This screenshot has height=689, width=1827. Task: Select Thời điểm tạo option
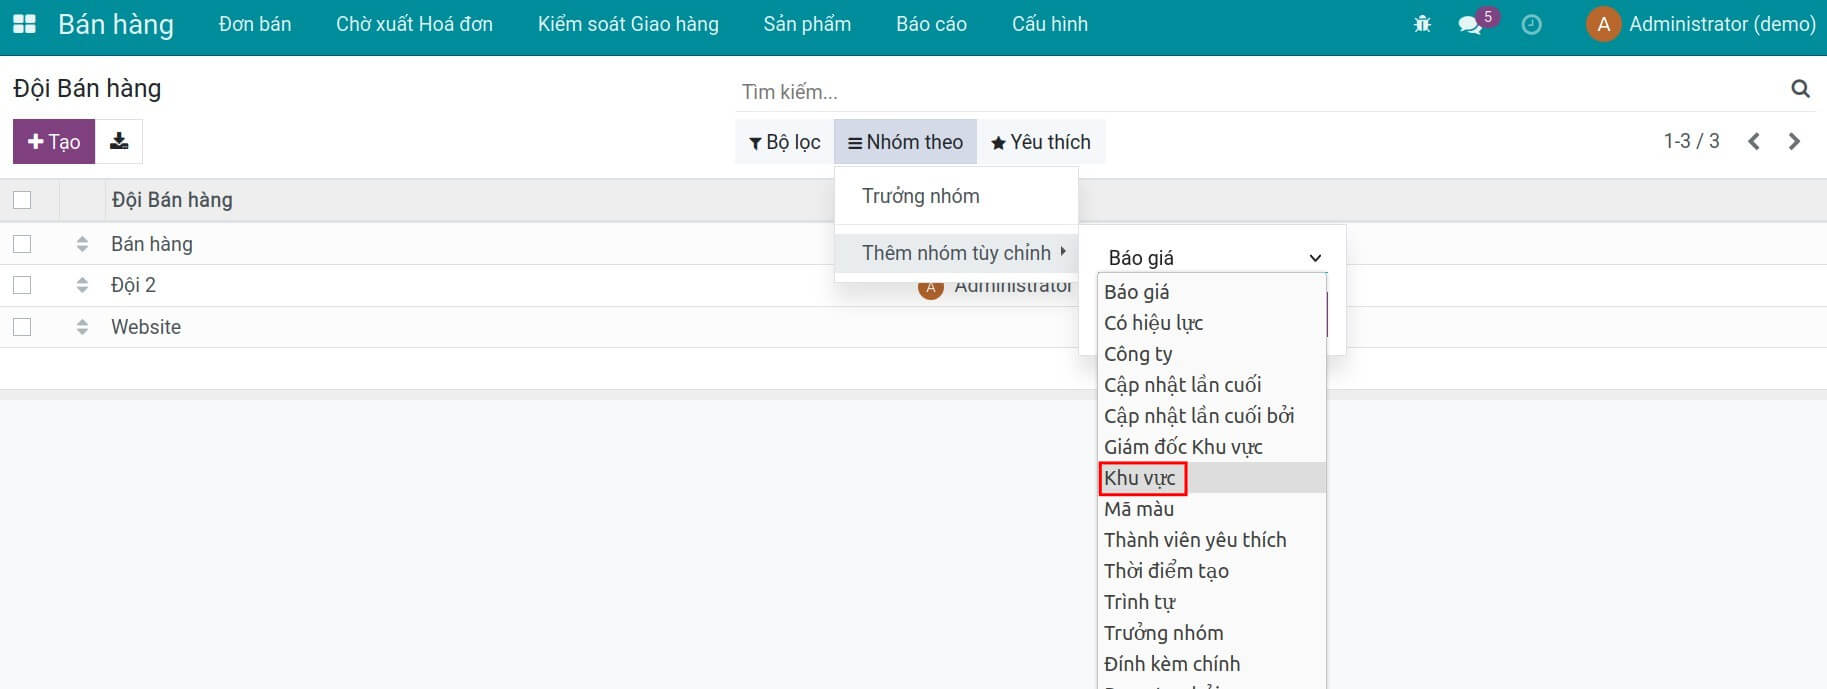[1212, 571]
